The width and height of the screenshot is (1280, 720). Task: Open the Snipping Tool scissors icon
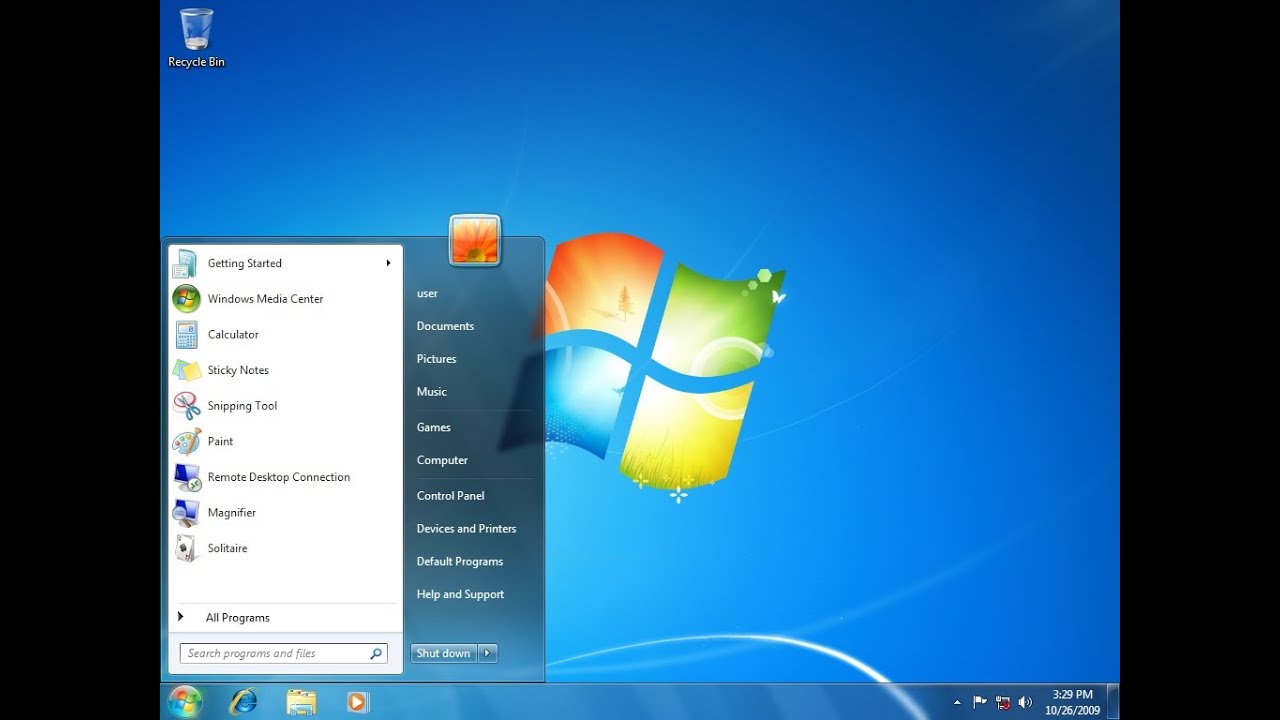pos(186,406)
